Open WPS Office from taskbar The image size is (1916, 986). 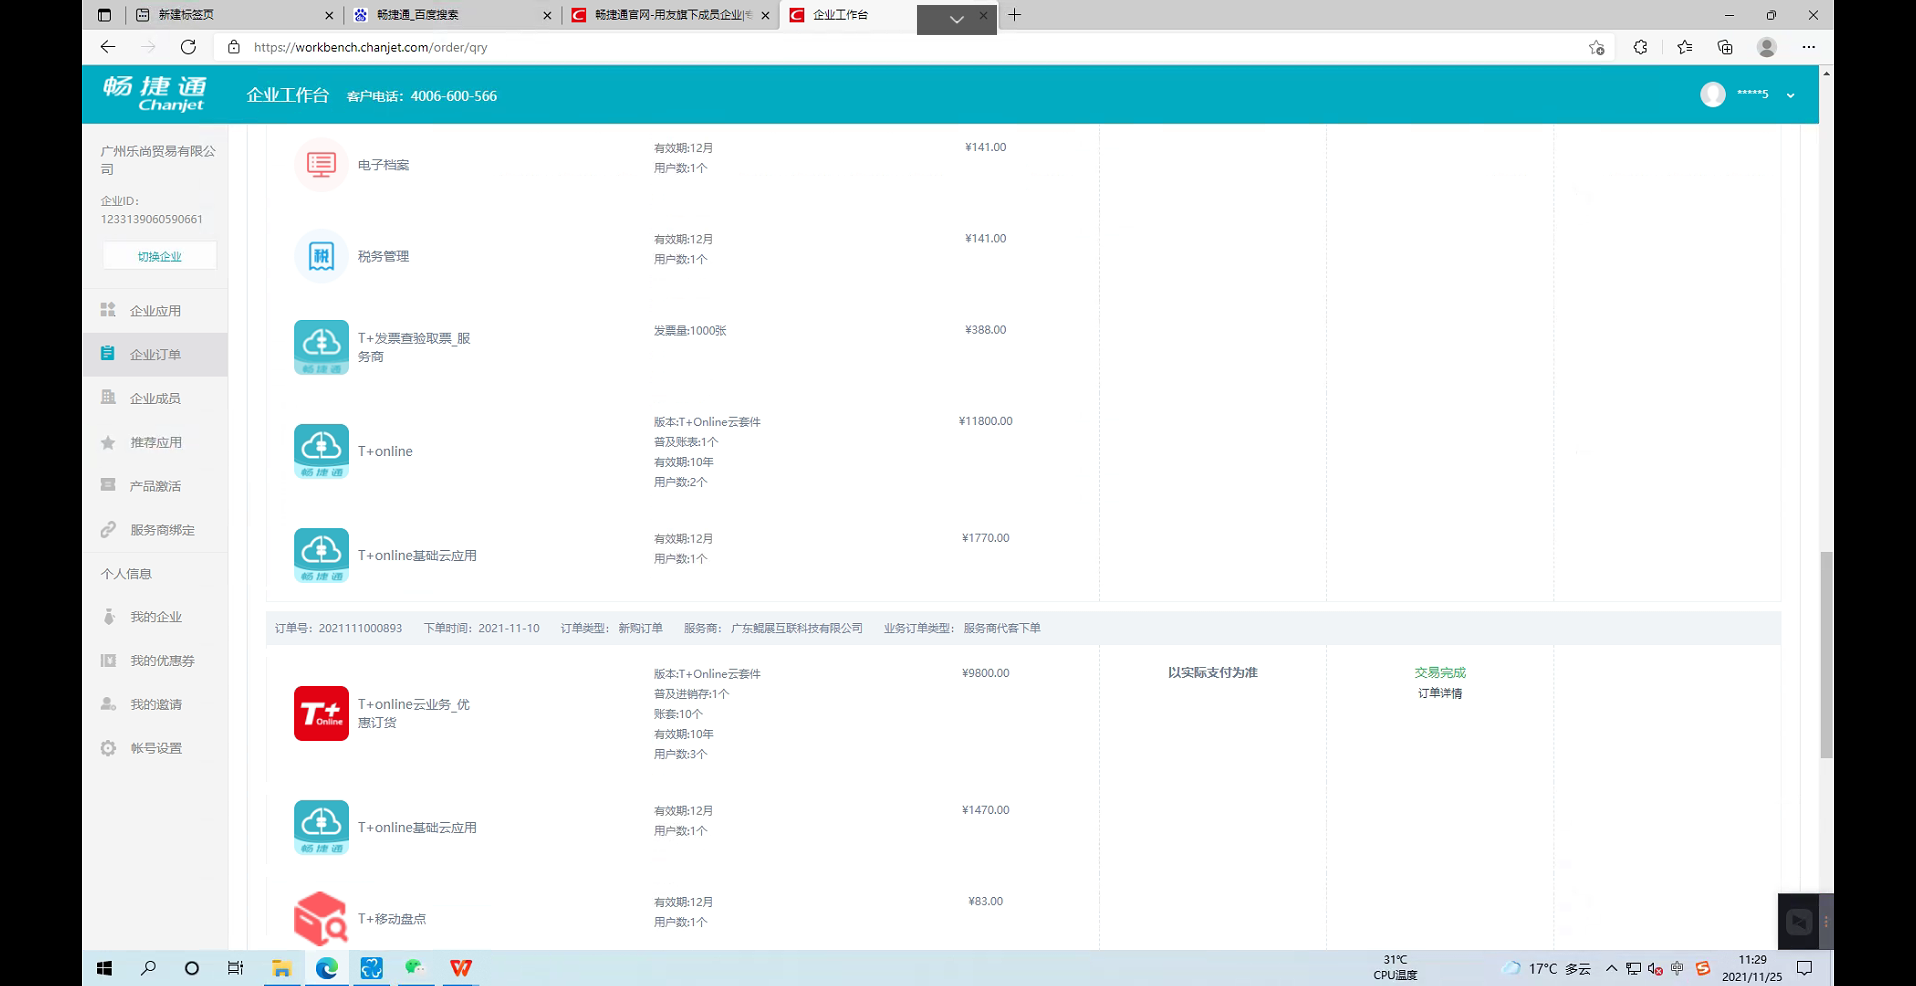click(x=460, y=968)
